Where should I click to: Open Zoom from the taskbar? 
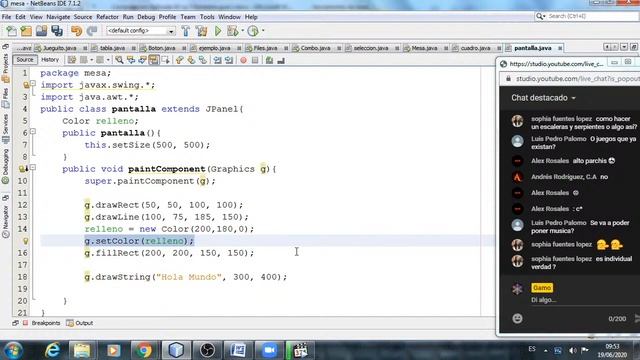tap(269, 350)
